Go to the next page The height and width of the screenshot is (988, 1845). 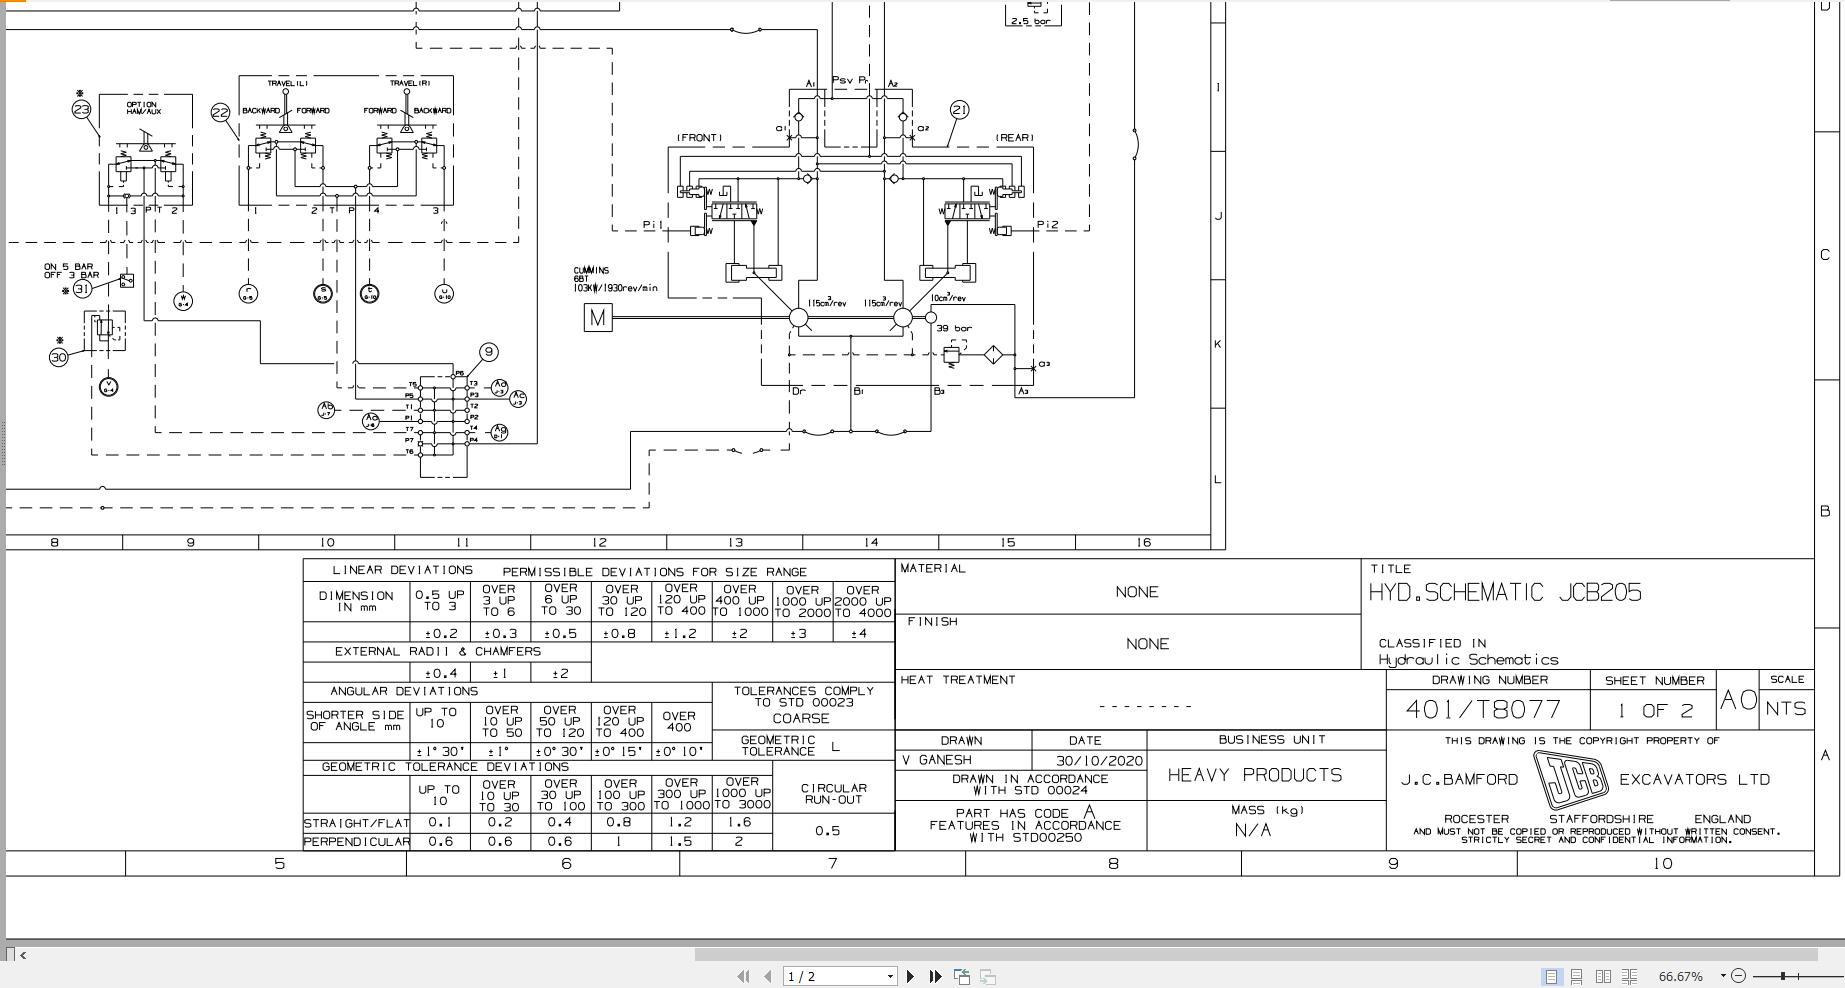[x=910, y=976]
